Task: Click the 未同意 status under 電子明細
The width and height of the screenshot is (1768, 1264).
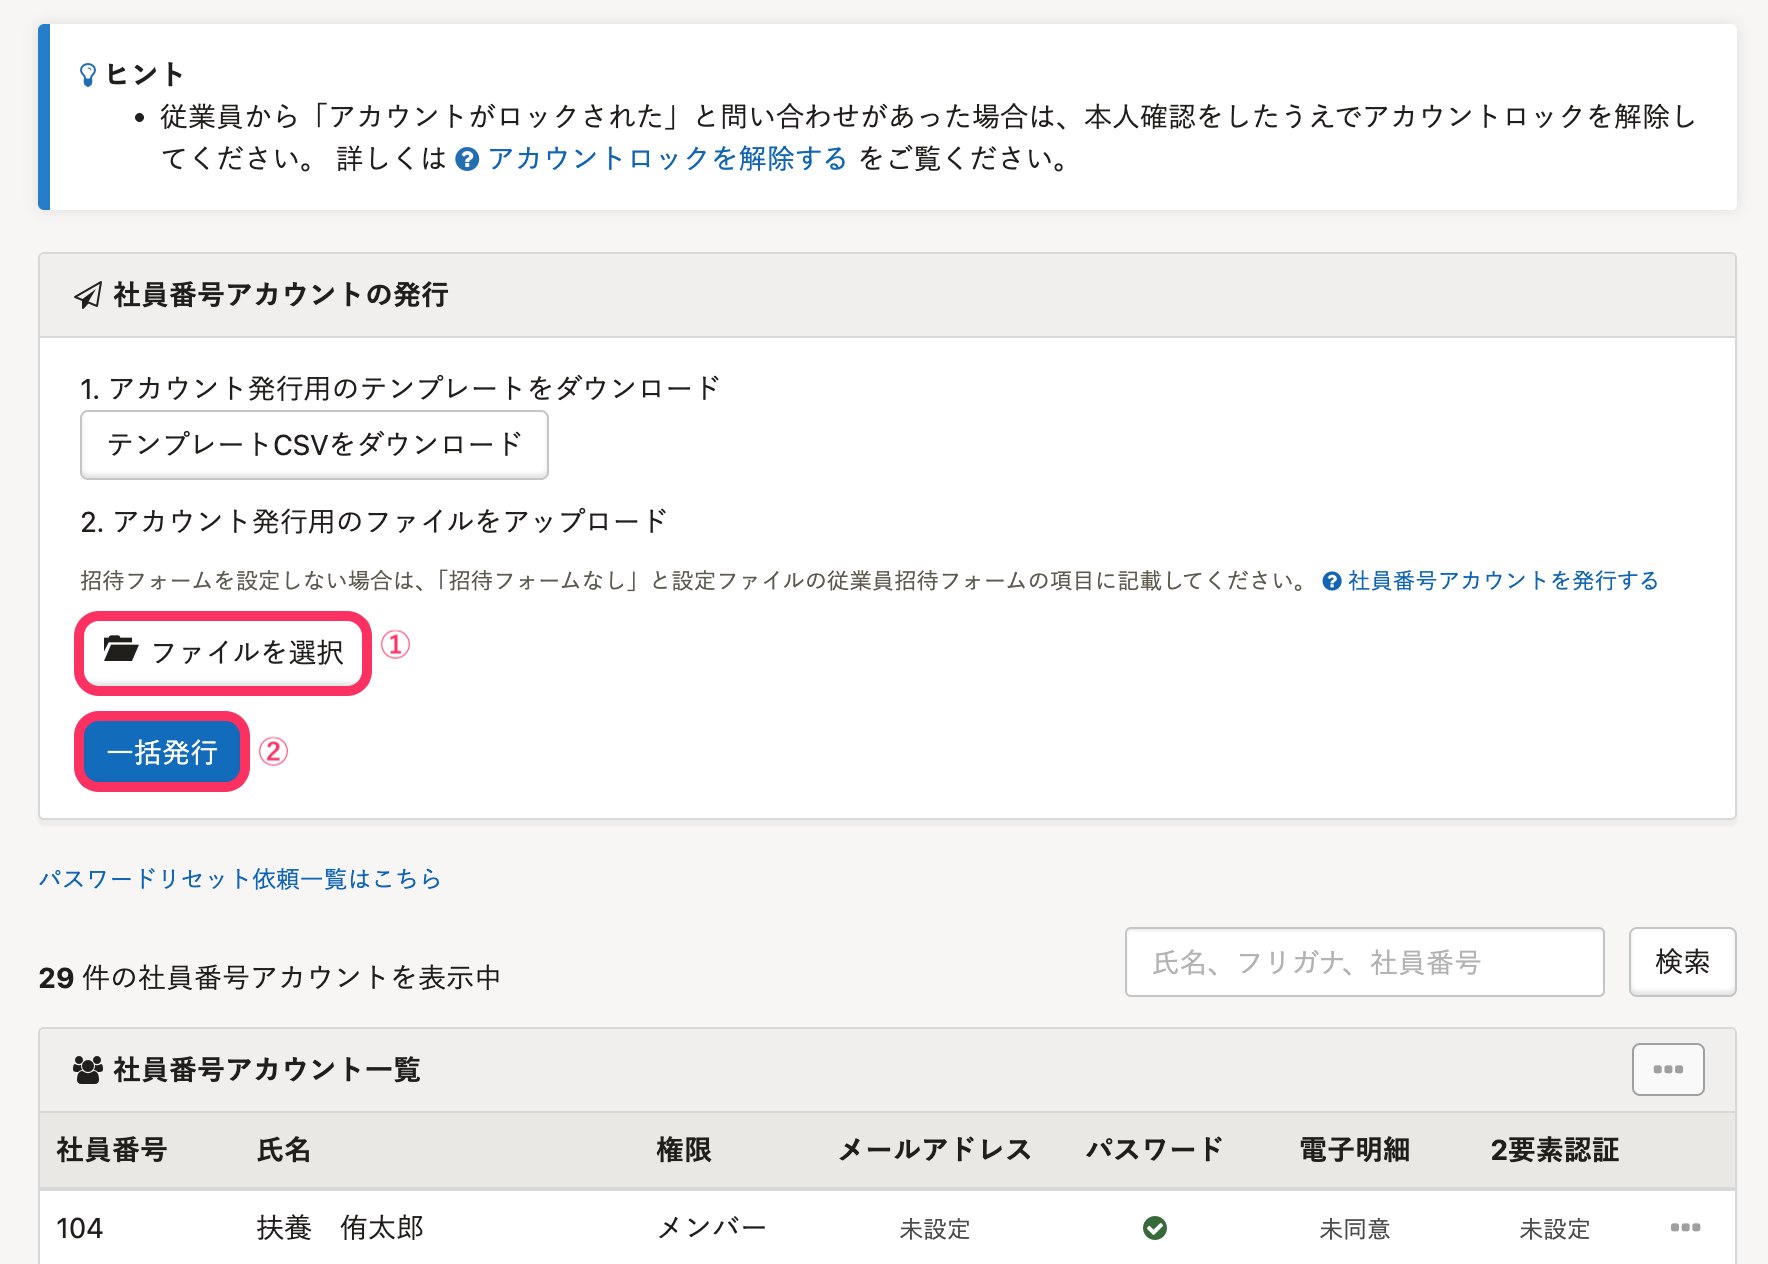Action: click(1354, 1229)
